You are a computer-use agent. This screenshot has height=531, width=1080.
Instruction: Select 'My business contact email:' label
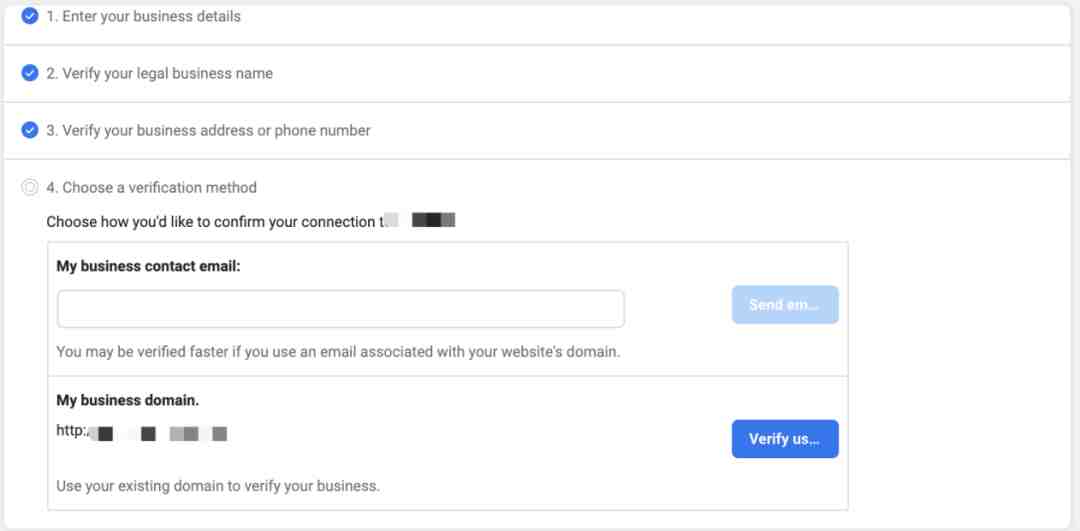pyautogui.click(x=148, y=267)
